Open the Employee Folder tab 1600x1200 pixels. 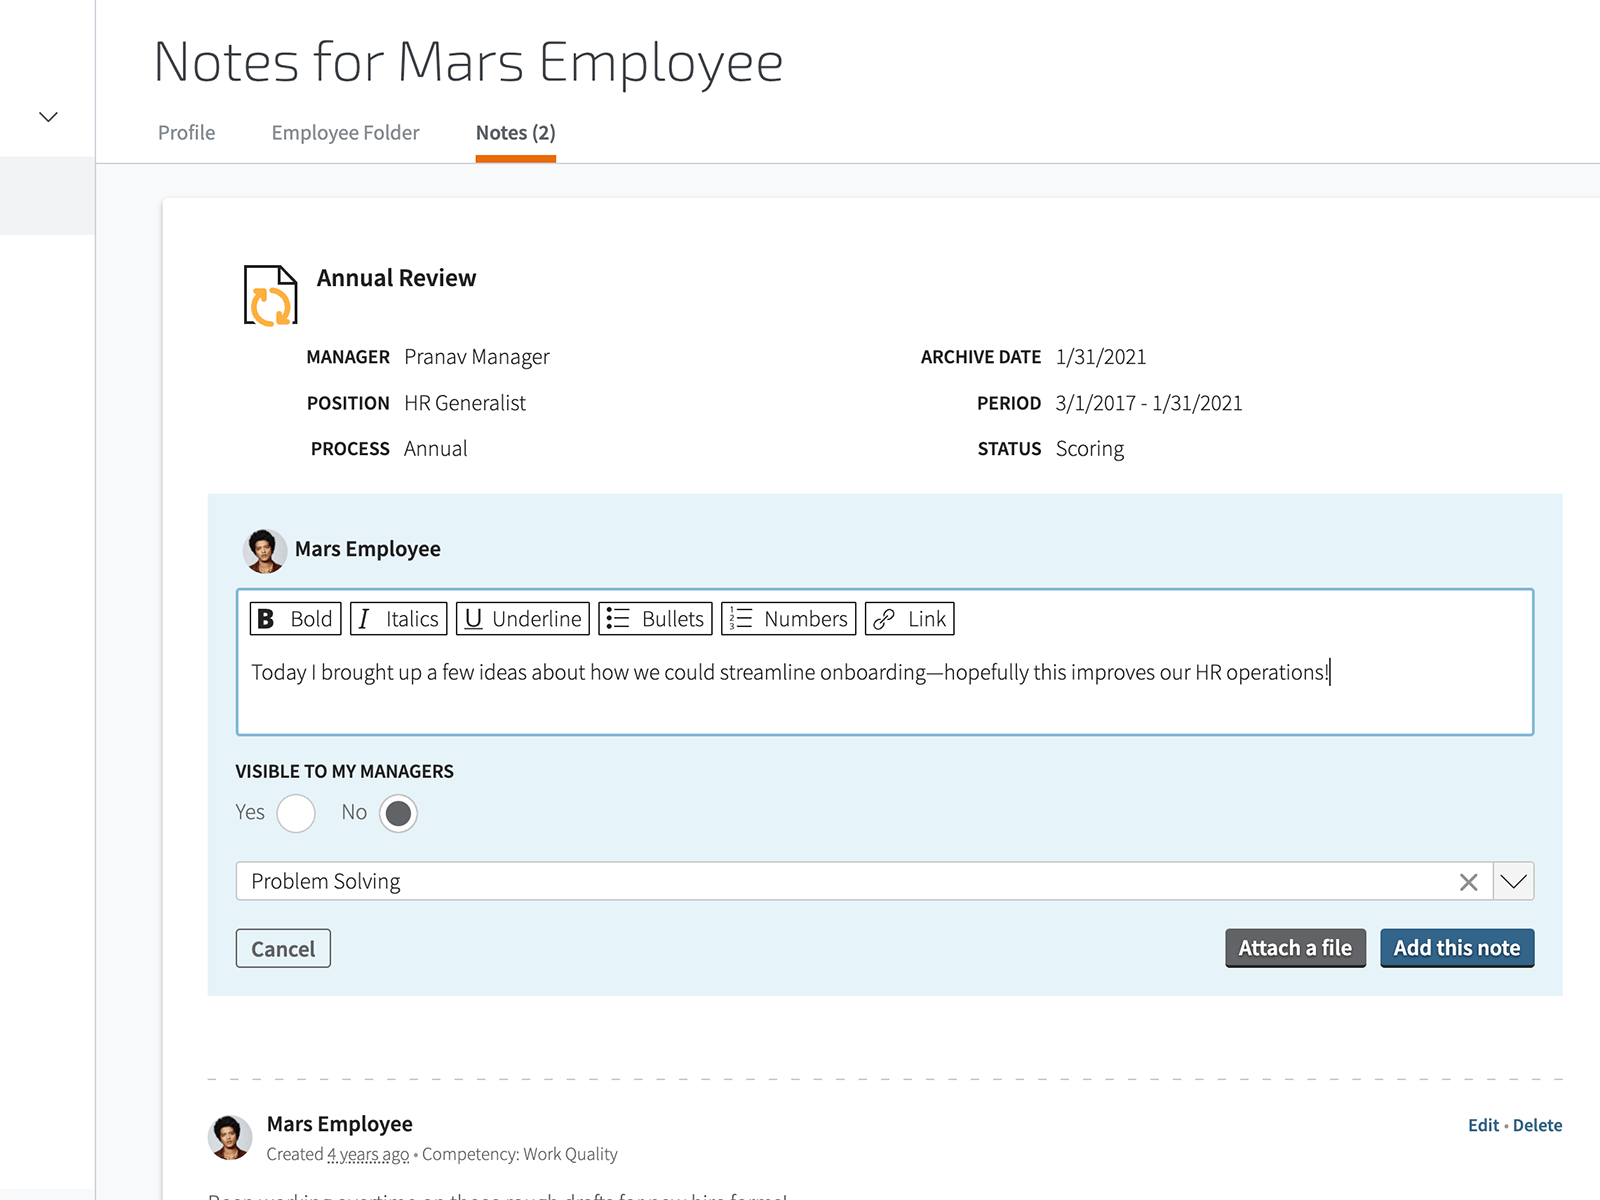(x=345, y=133)
